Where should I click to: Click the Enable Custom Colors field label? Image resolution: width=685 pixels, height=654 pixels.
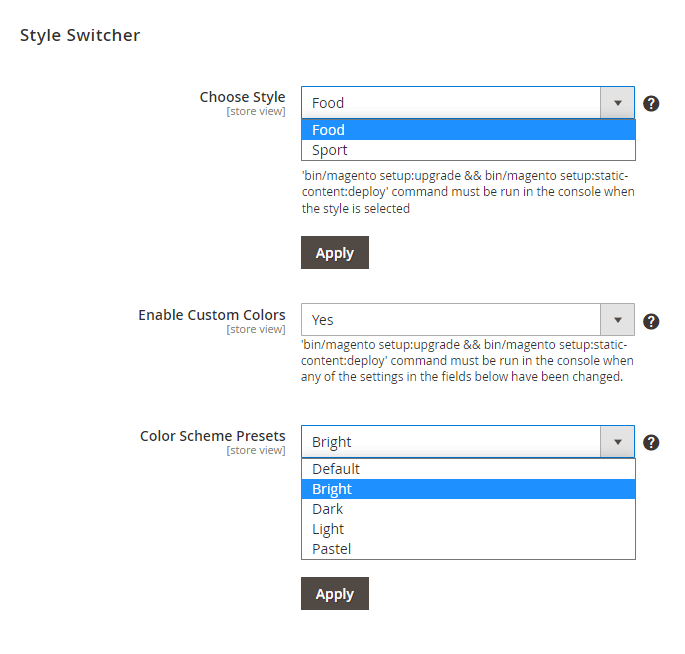[212, 315]
